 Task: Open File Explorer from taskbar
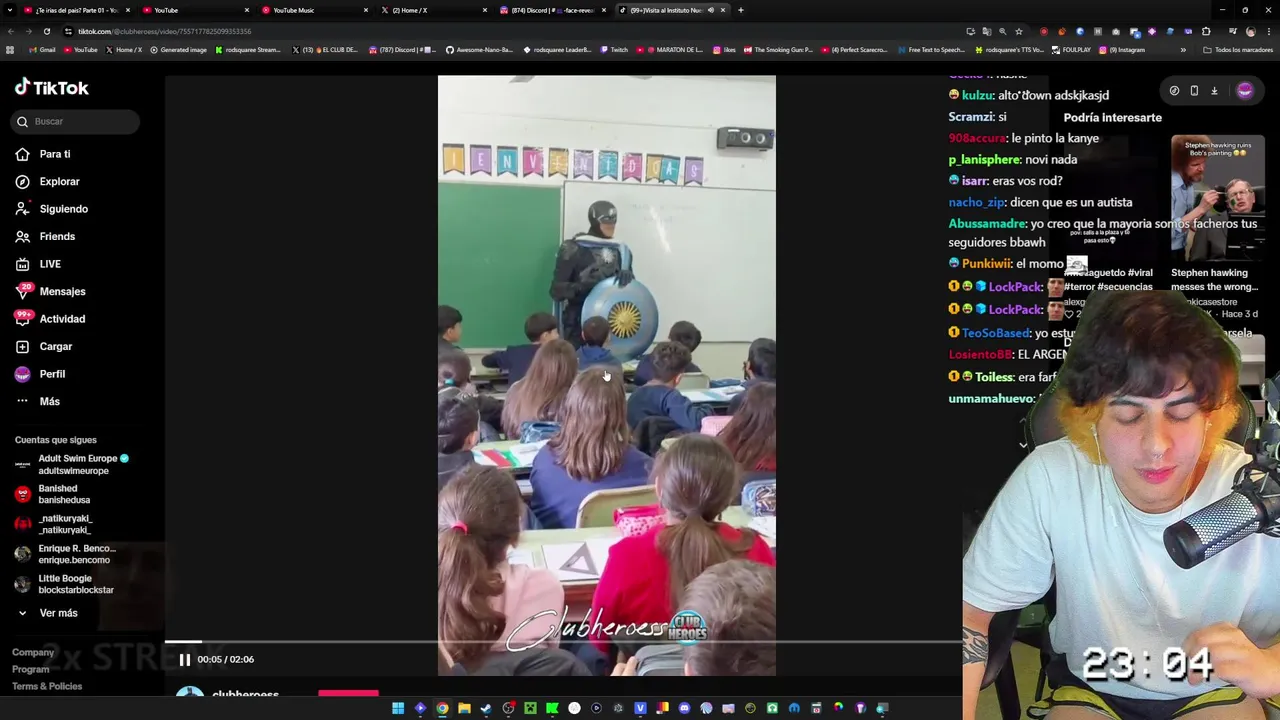(x=464, y=708)
